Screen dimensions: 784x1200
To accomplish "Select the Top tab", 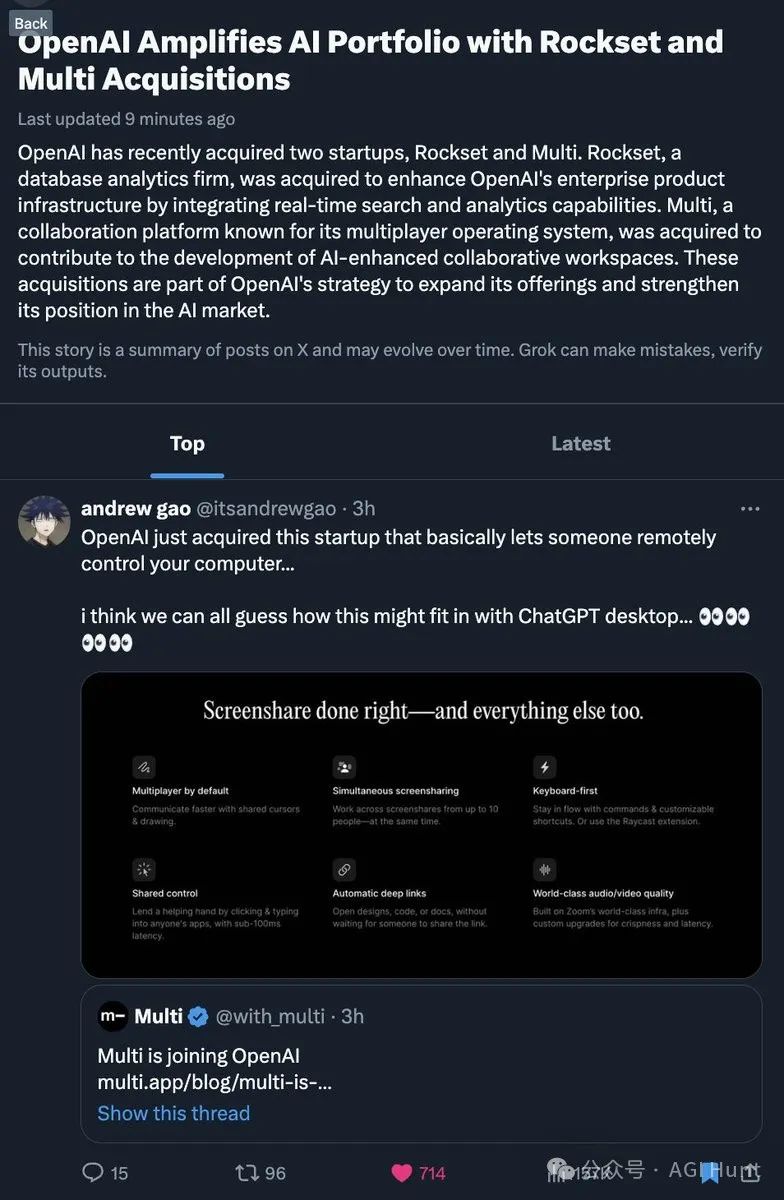I will pyautogui.click(x=187, y=444).
